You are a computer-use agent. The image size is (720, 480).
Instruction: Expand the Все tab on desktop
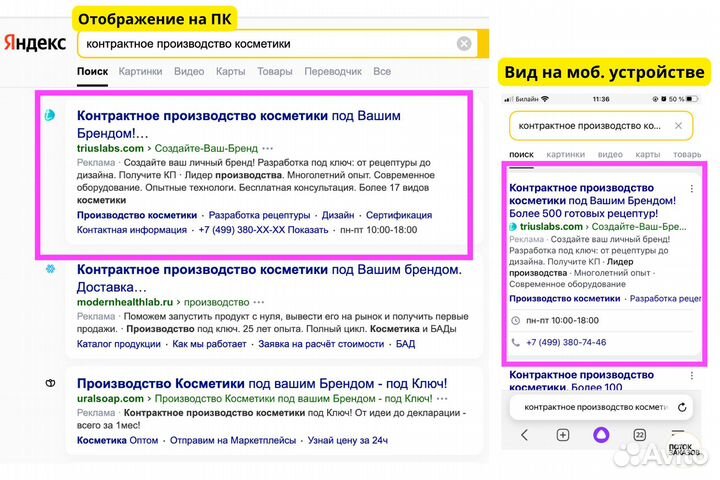pos(382,71)
